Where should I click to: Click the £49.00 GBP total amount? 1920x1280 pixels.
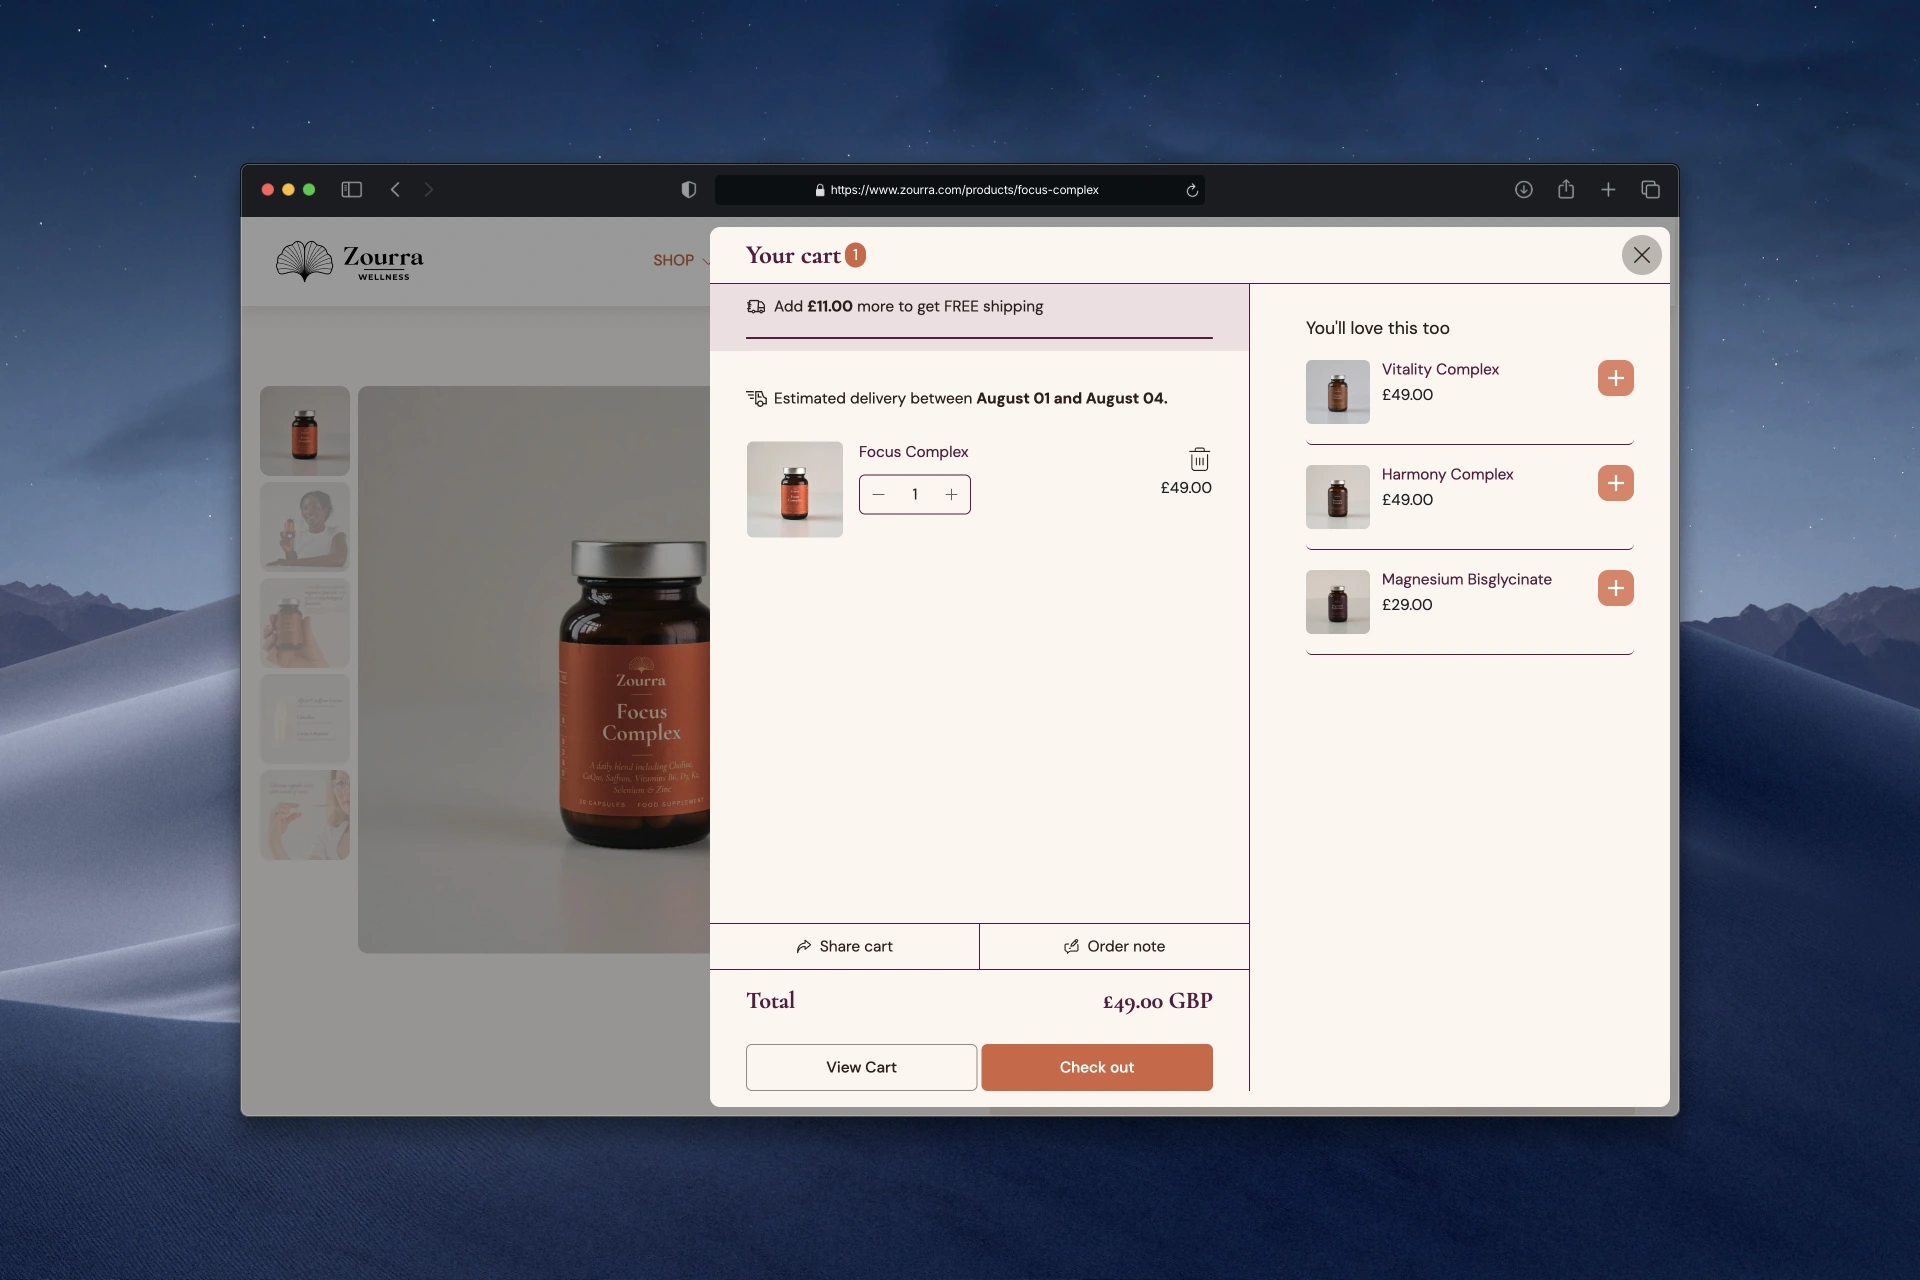(1157, 1001)
